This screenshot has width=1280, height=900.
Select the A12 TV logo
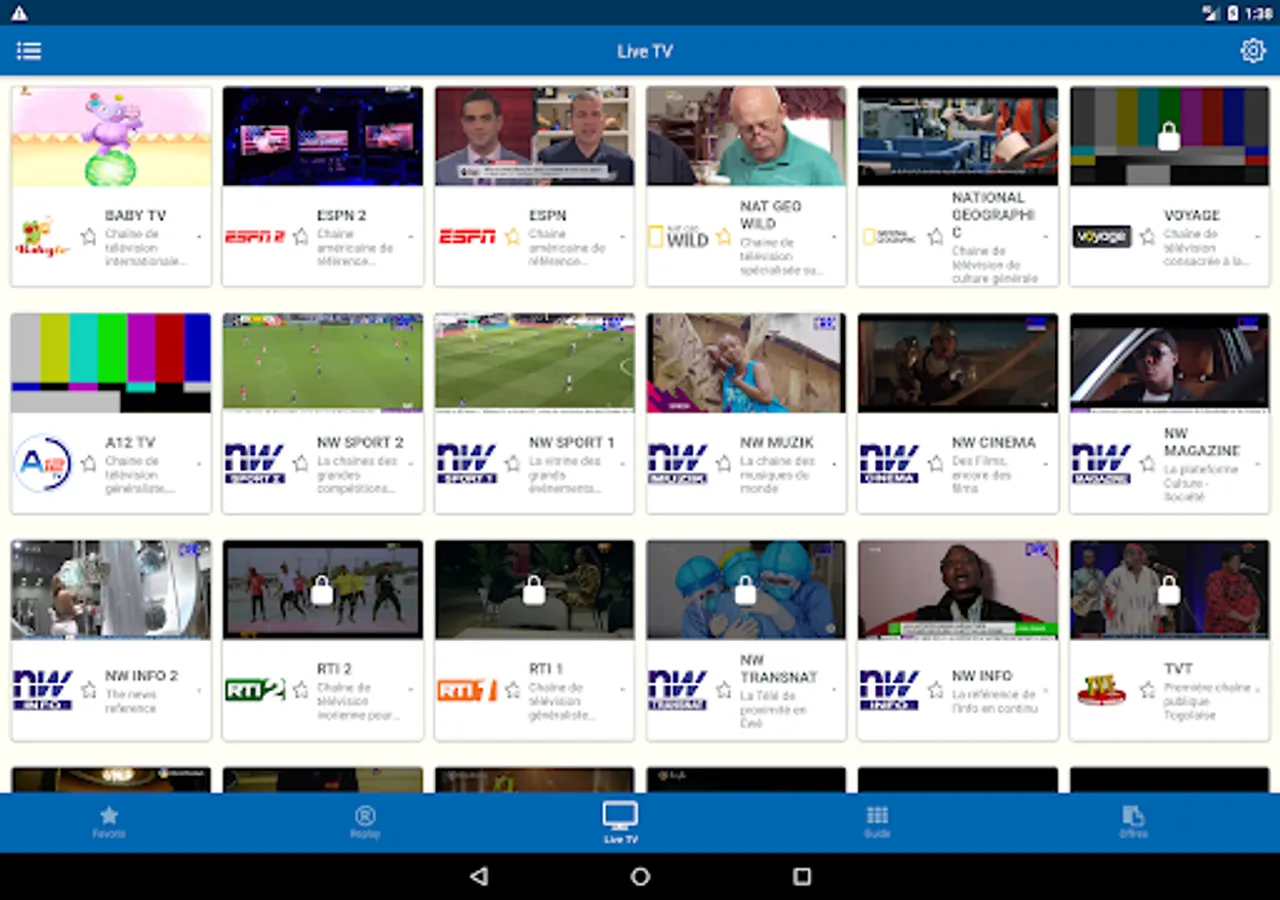43,463
